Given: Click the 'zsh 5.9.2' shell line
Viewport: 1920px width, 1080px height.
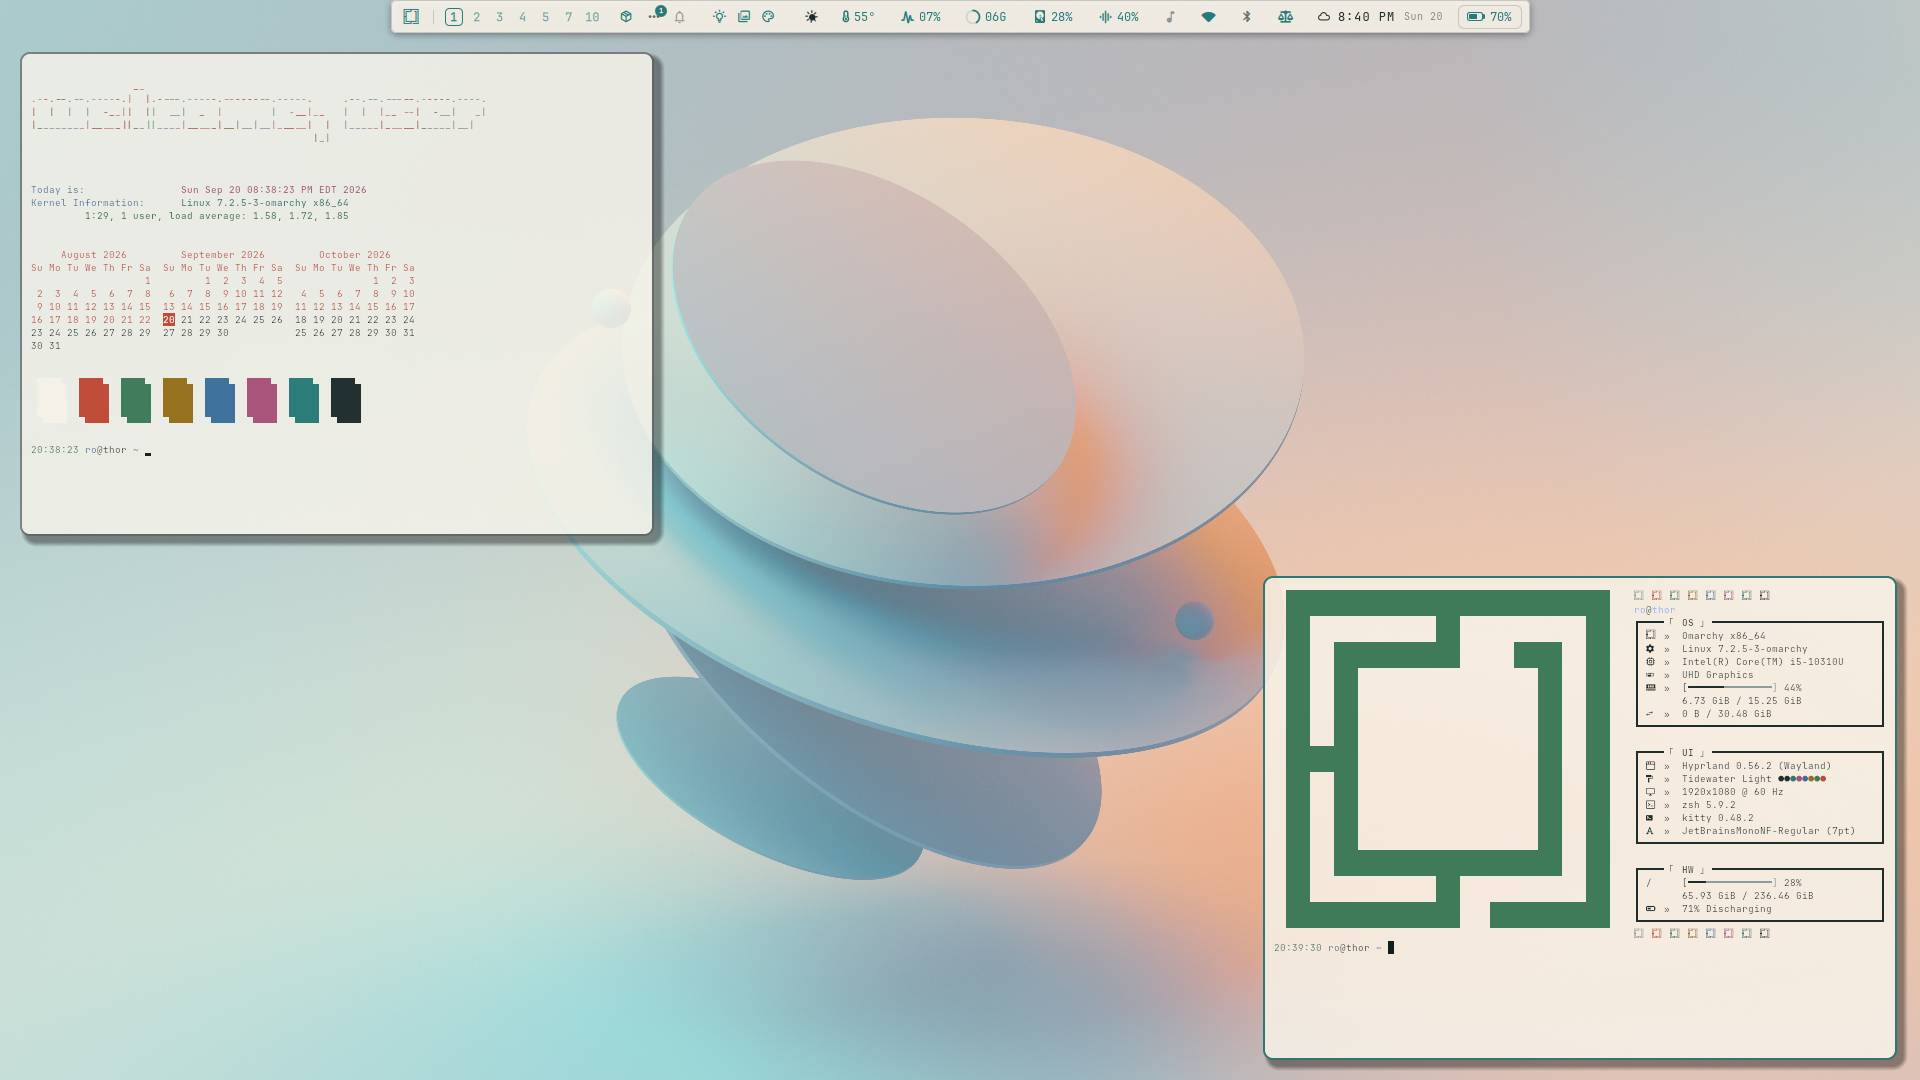Looking at the screenshot, I should 1709,805.
